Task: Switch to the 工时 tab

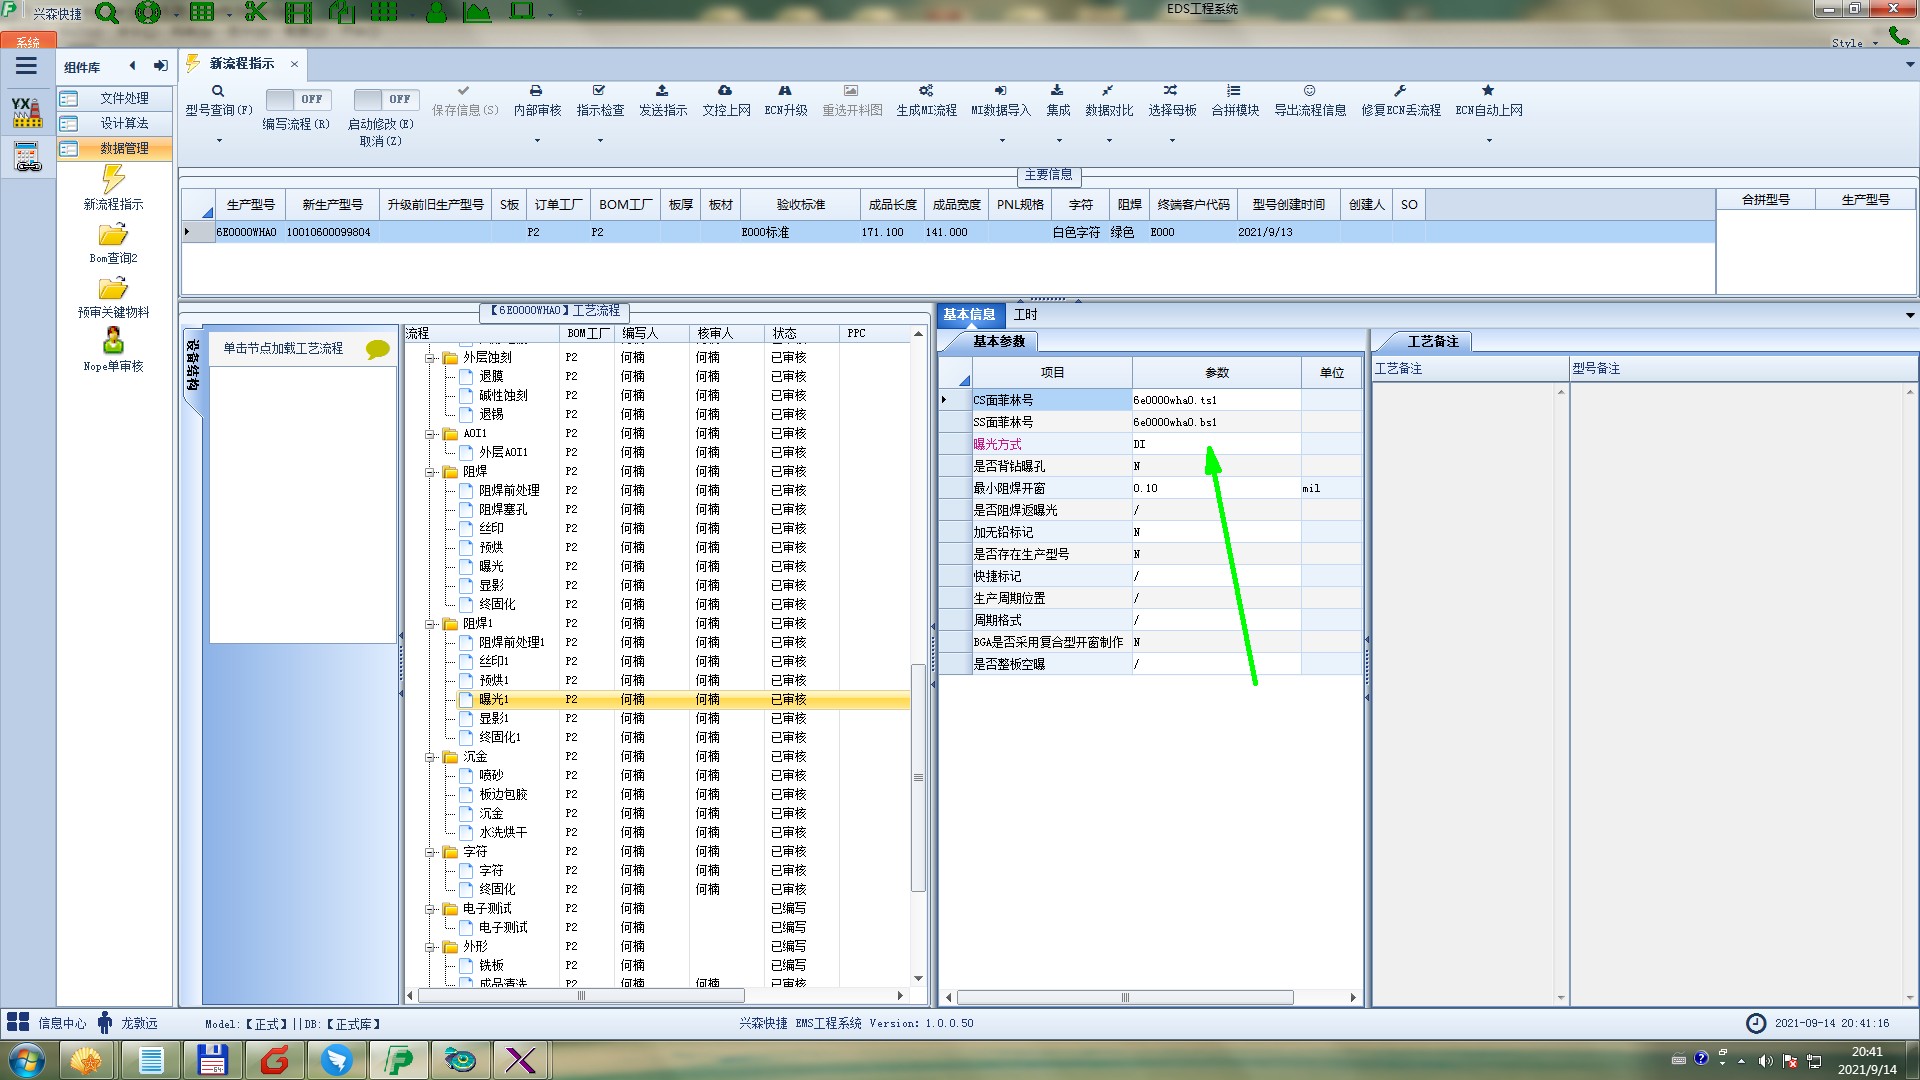Action: pos(1025,314)
